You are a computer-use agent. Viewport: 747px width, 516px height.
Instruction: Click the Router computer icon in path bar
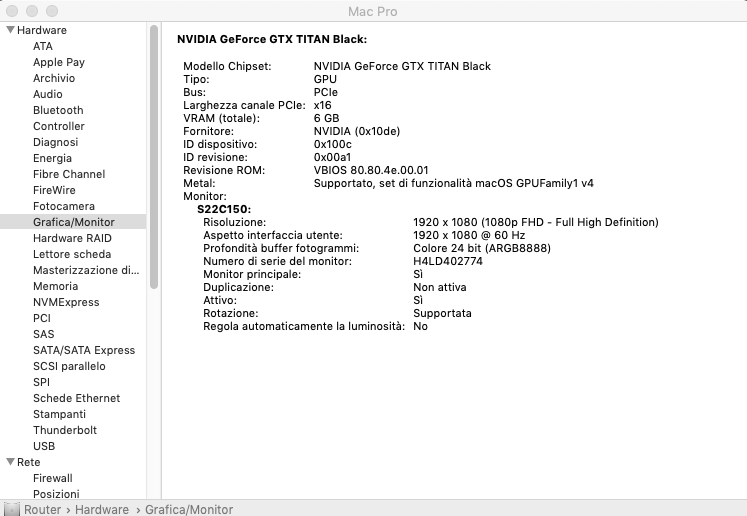click(x=11, y=509)
